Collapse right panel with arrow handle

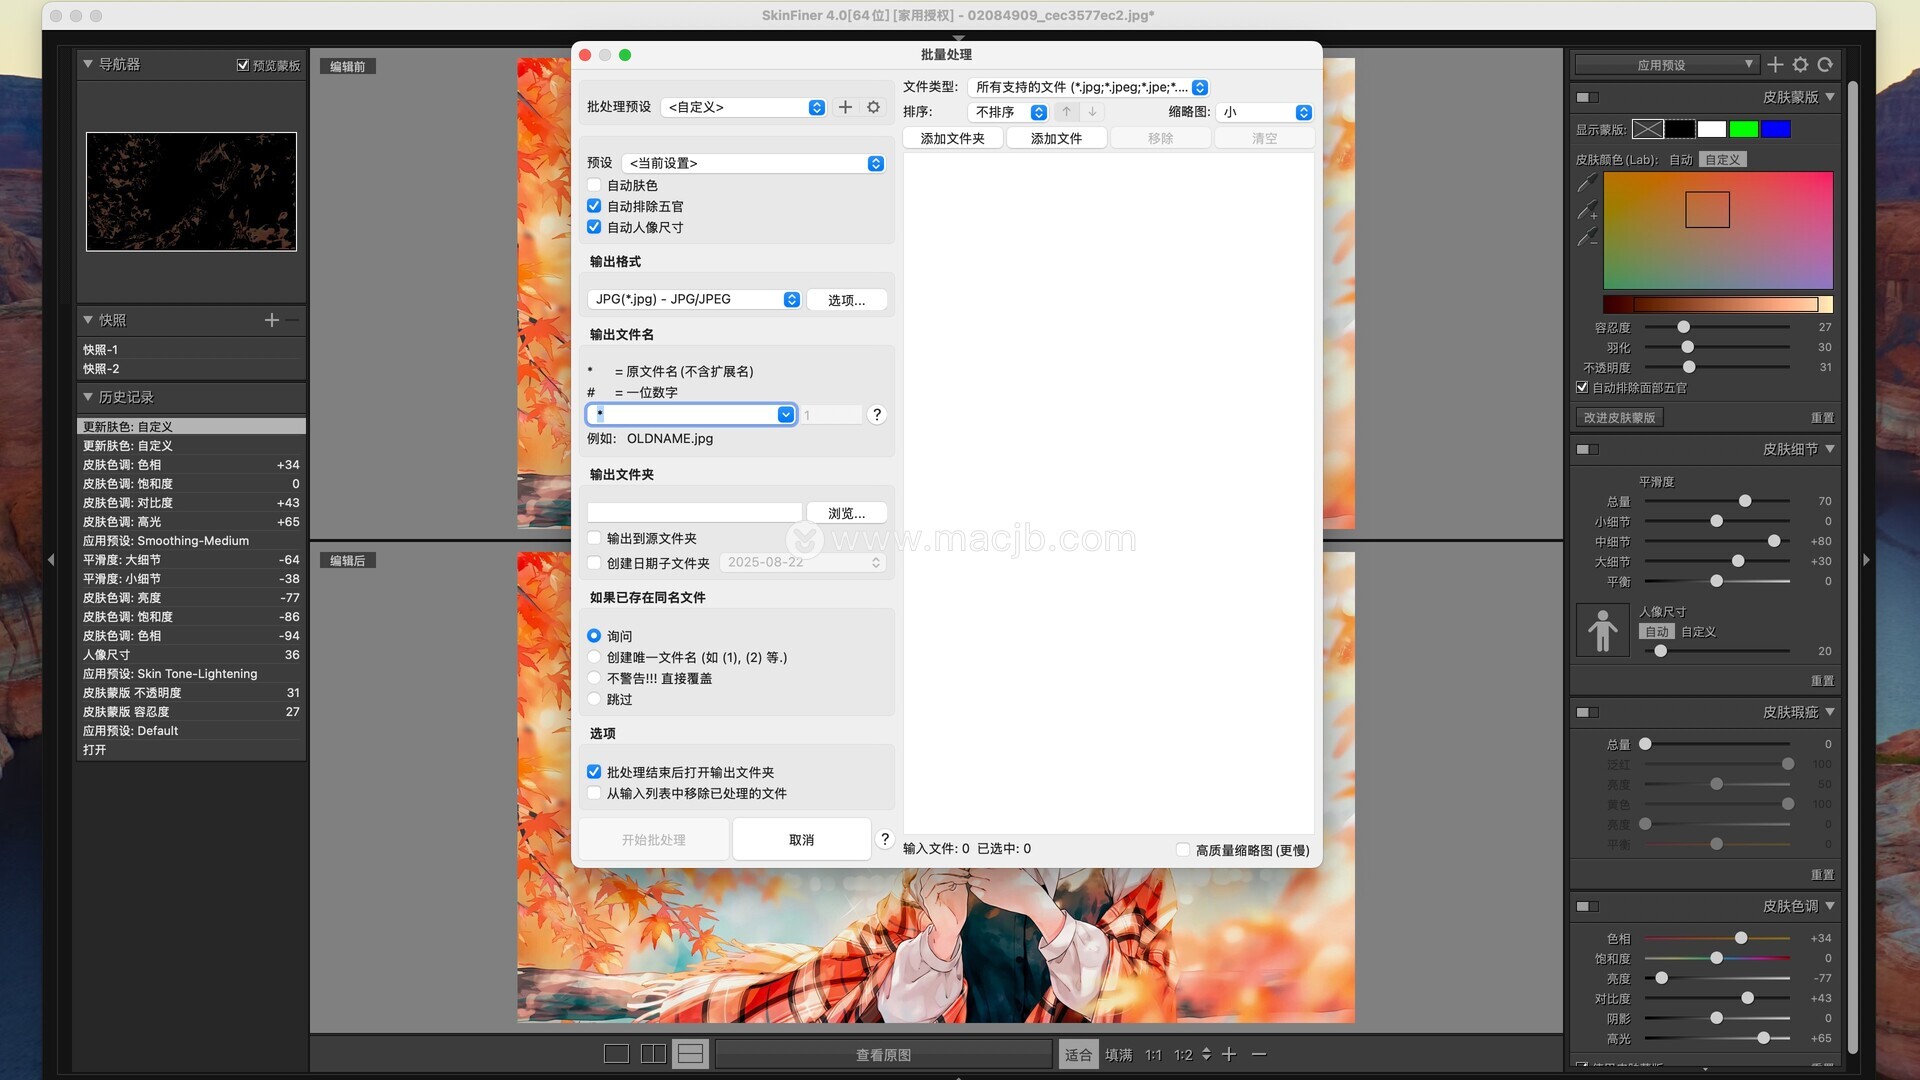click(1866, 560)
